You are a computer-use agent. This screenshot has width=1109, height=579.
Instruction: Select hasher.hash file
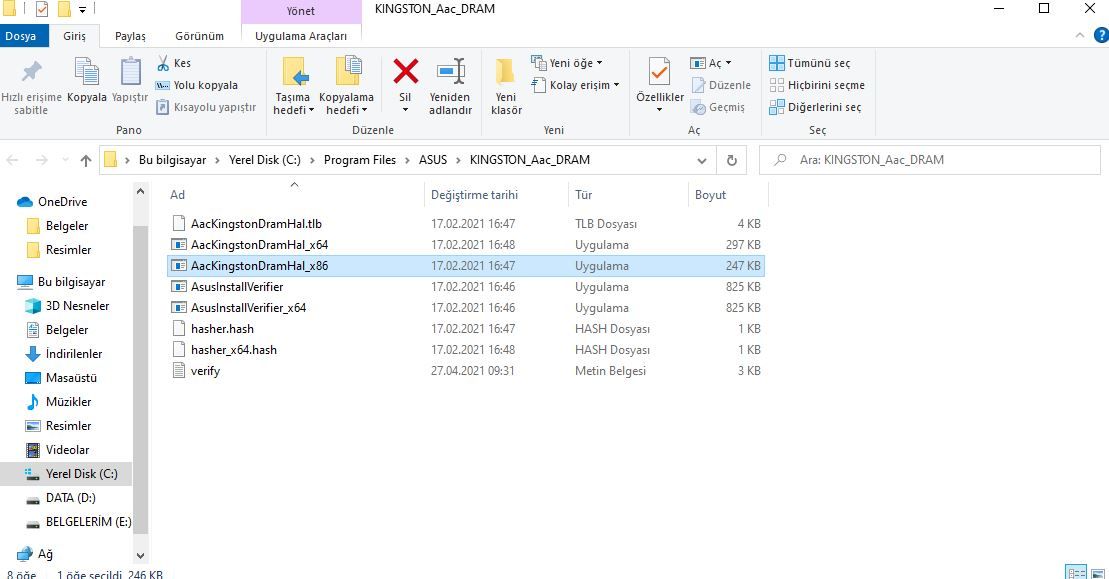click(x=467, y=329)
